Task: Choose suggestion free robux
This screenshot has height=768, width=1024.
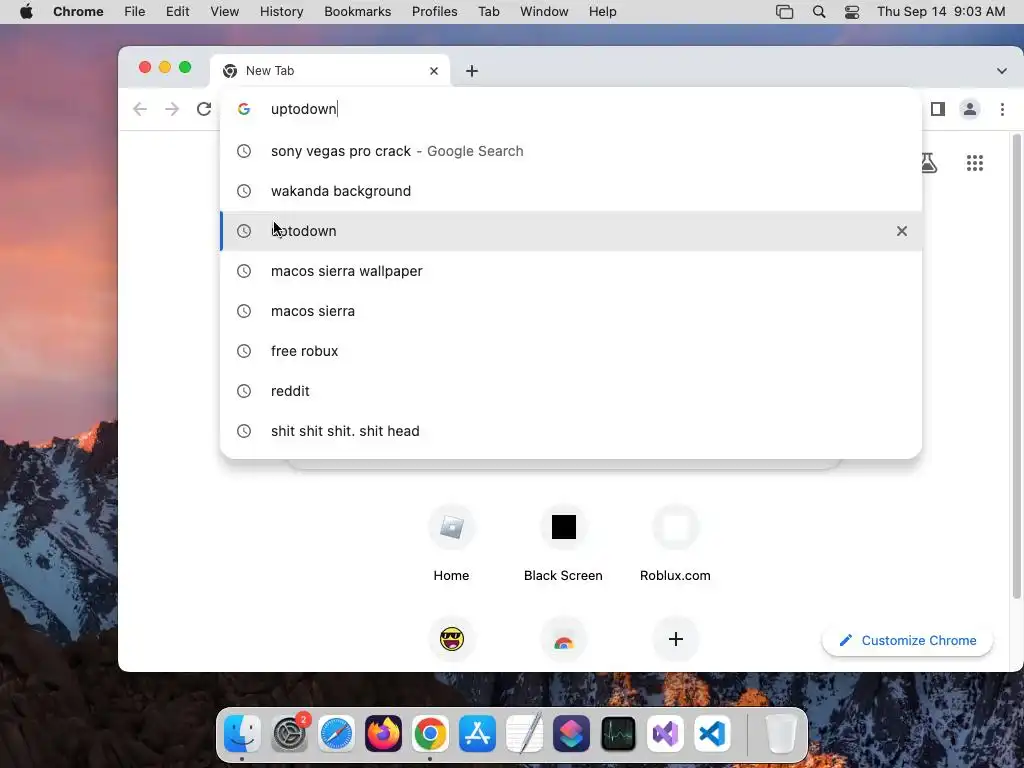Action: (571, 351)
